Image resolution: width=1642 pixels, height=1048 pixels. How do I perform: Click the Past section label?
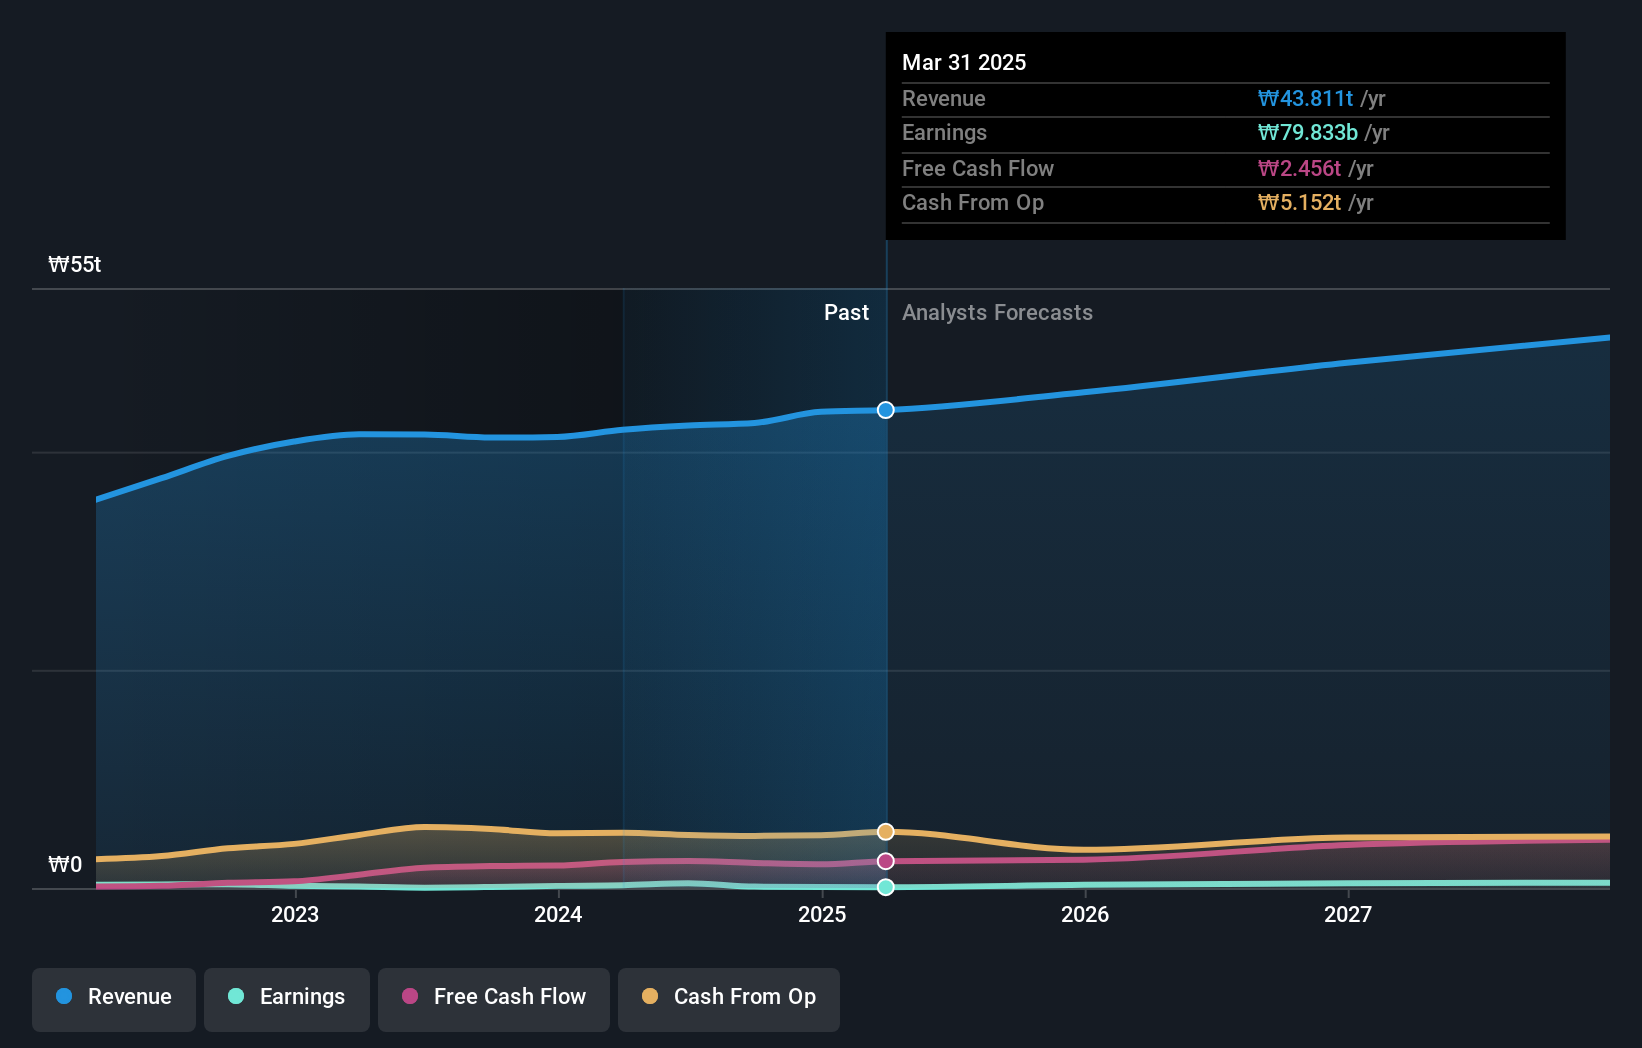click(x=847, y=312)
